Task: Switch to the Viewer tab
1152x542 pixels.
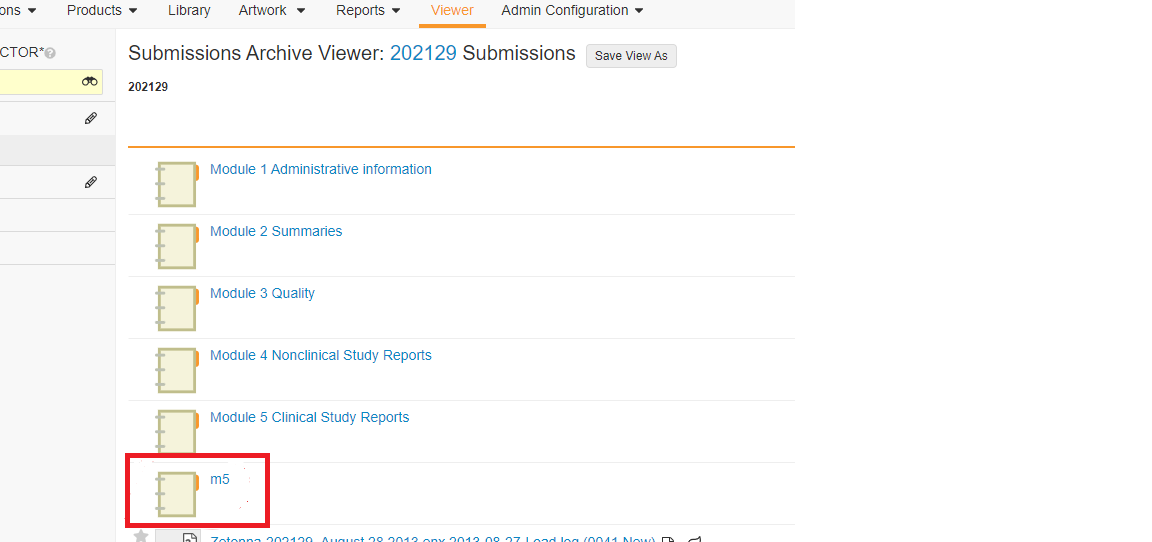Action: [x=452, y=11]
